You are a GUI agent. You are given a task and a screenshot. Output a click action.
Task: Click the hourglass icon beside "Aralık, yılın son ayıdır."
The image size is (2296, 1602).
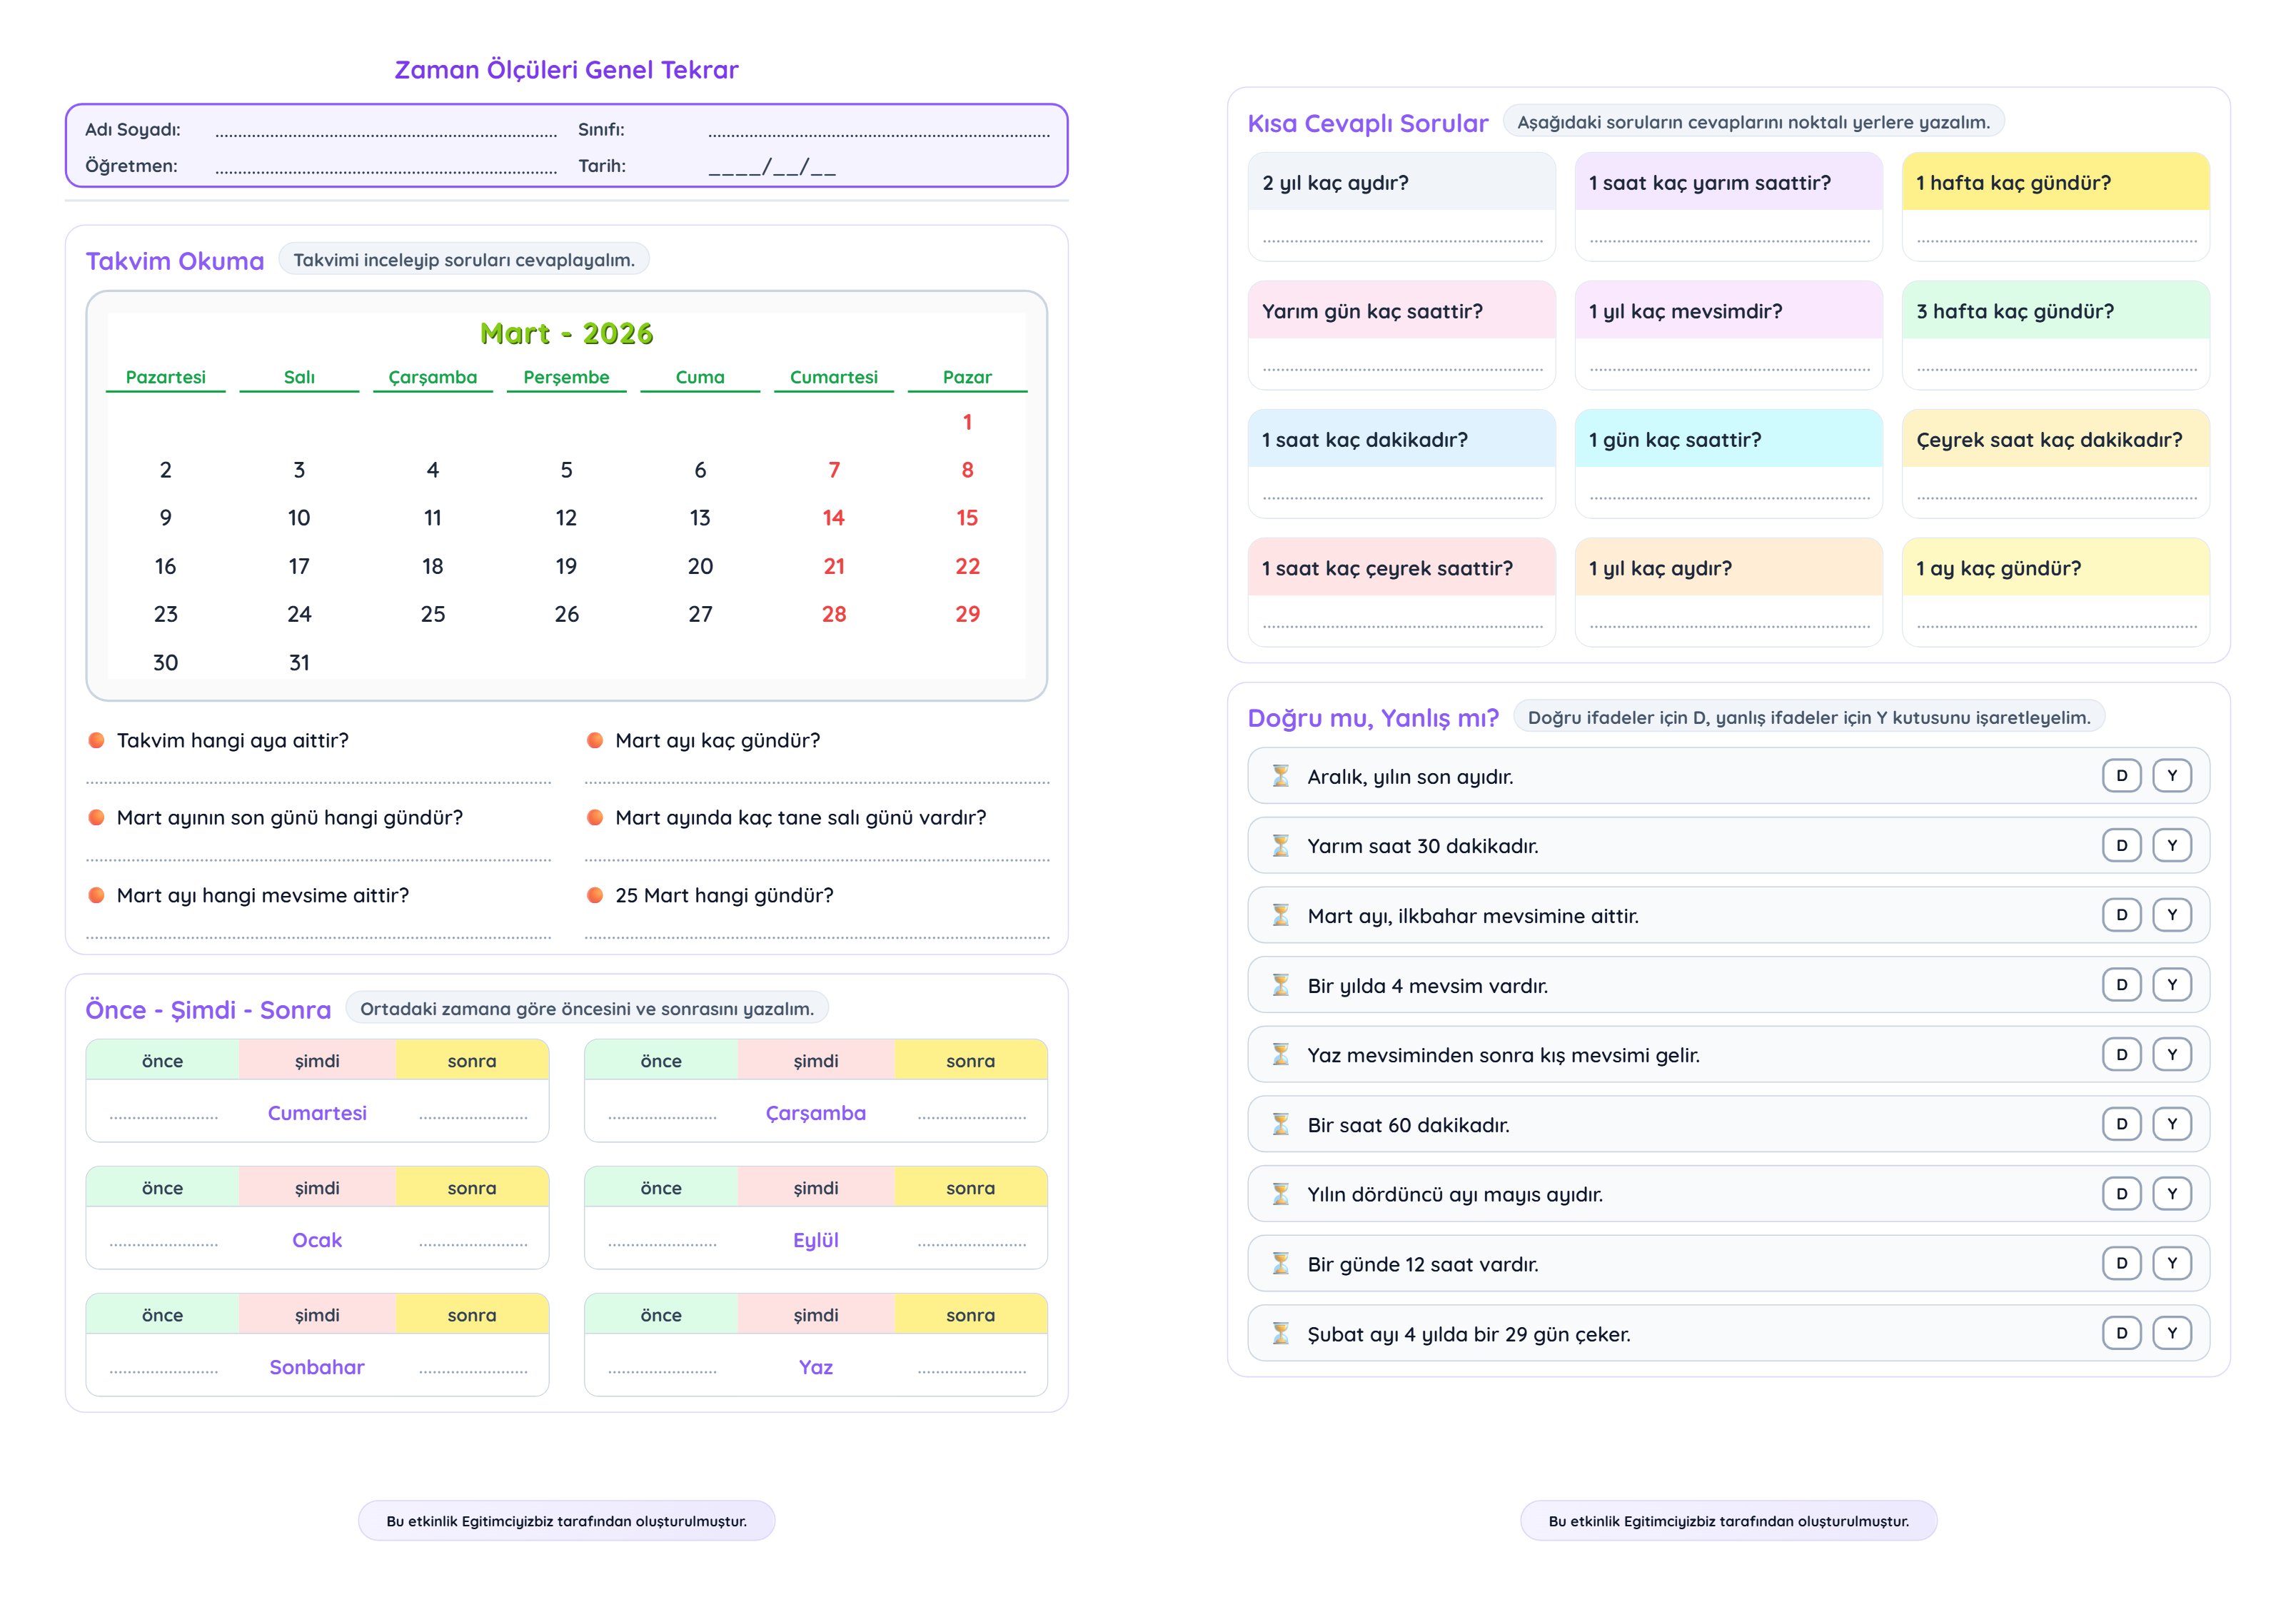click(1280, 776)
